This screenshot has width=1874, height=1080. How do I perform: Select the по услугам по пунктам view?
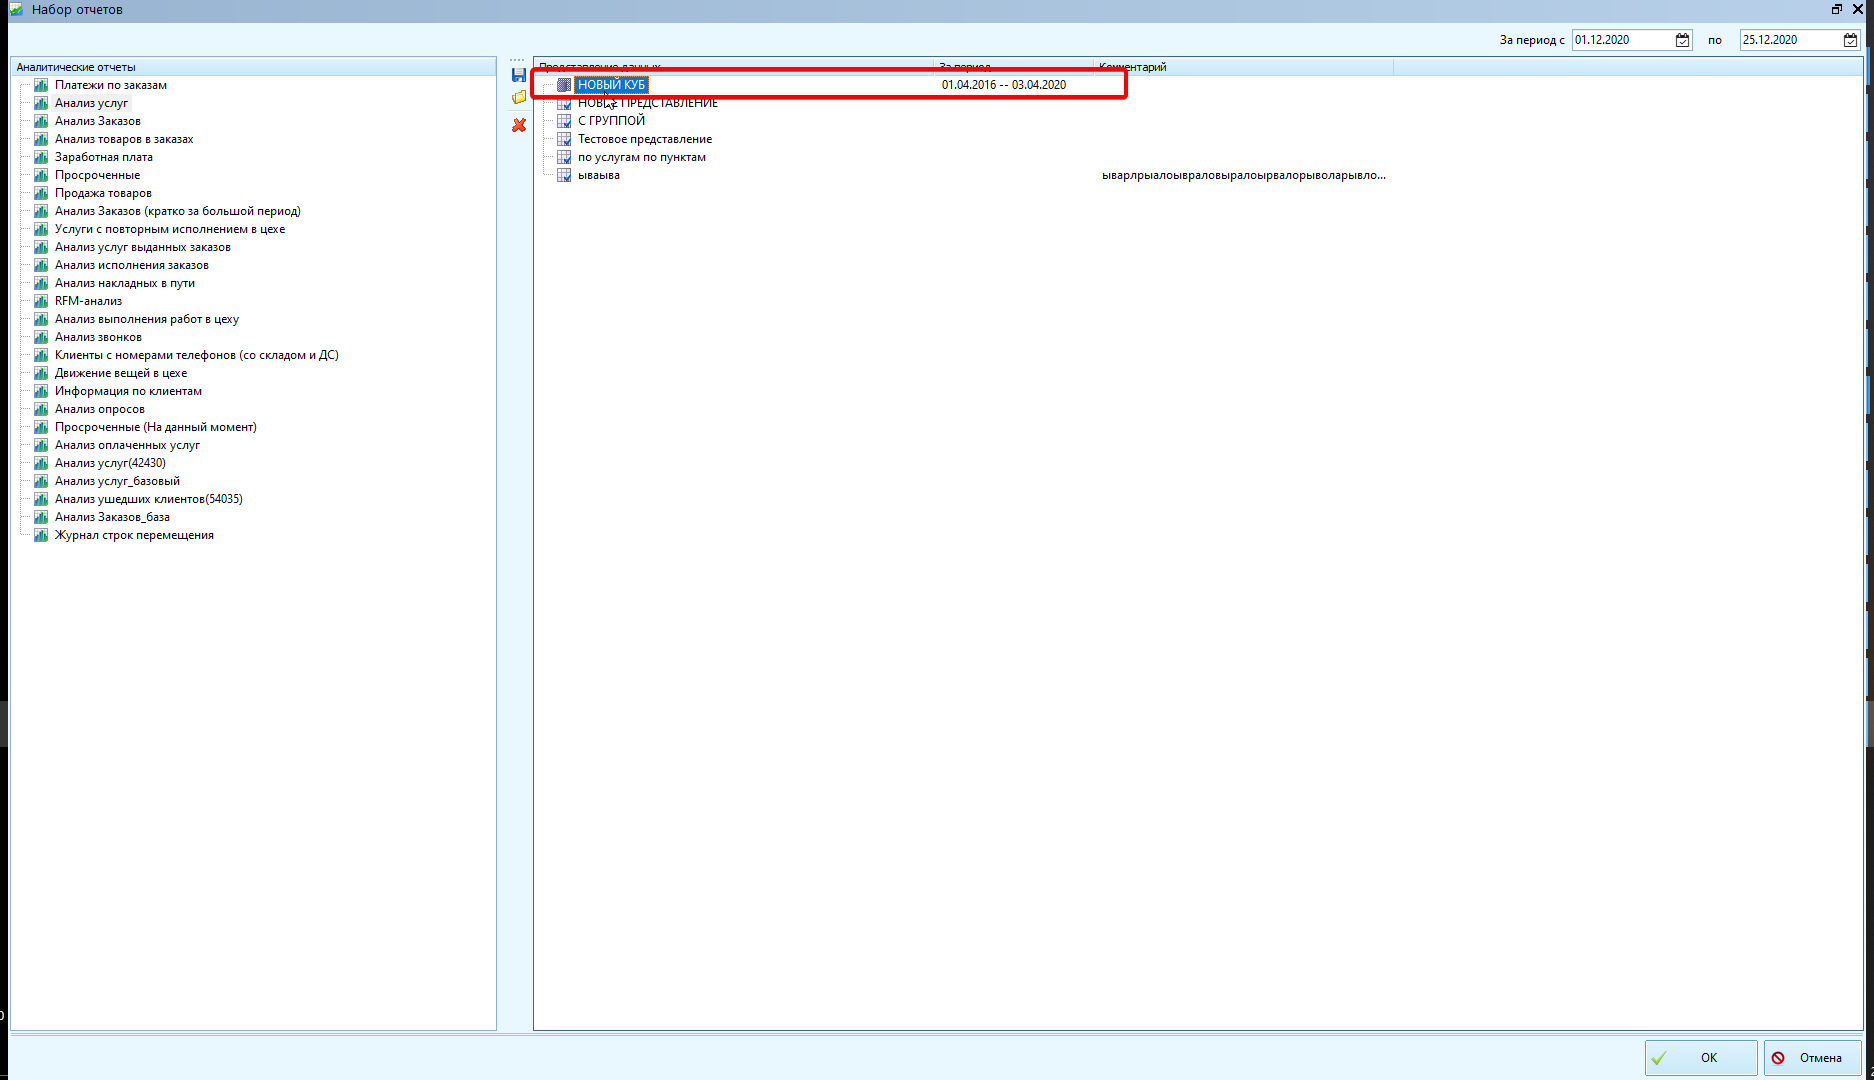[x=642, y=157]
